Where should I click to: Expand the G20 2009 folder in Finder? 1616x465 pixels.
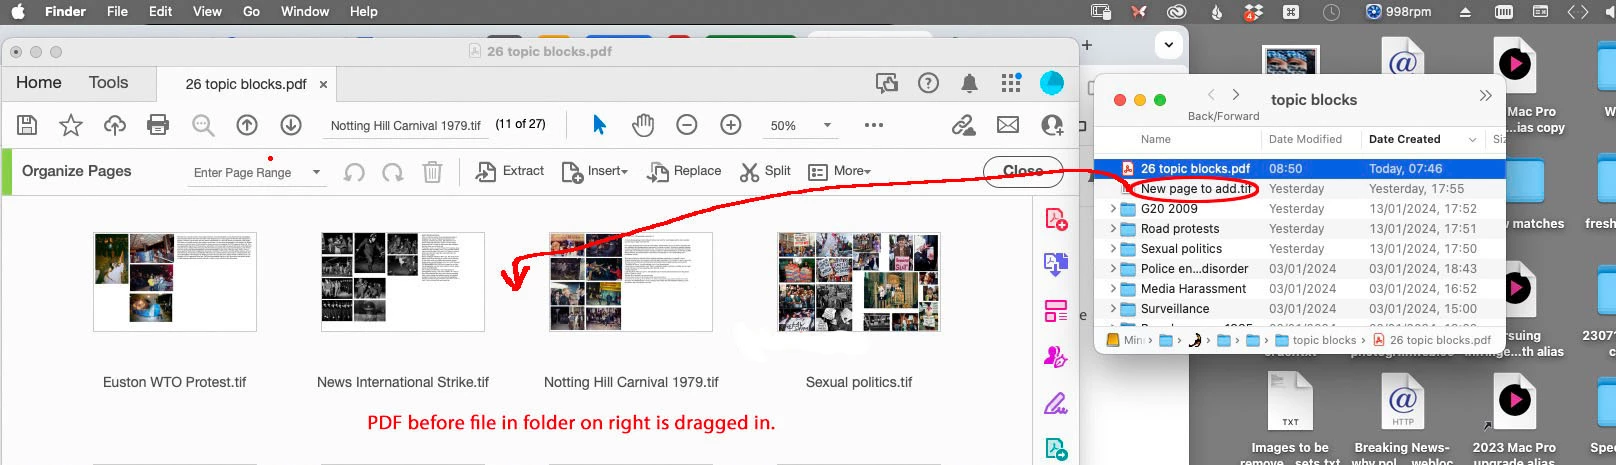coord(1113,209)
